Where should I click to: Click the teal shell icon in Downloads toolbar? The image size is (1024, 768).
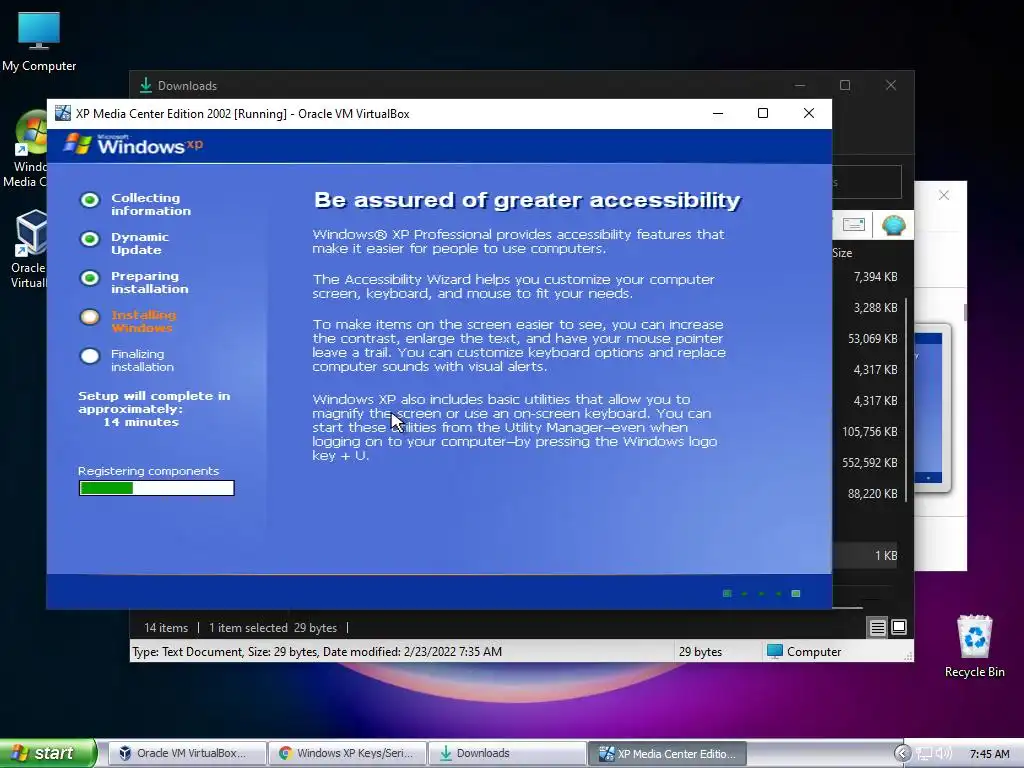pyautogui.click(x=893, y=225)
